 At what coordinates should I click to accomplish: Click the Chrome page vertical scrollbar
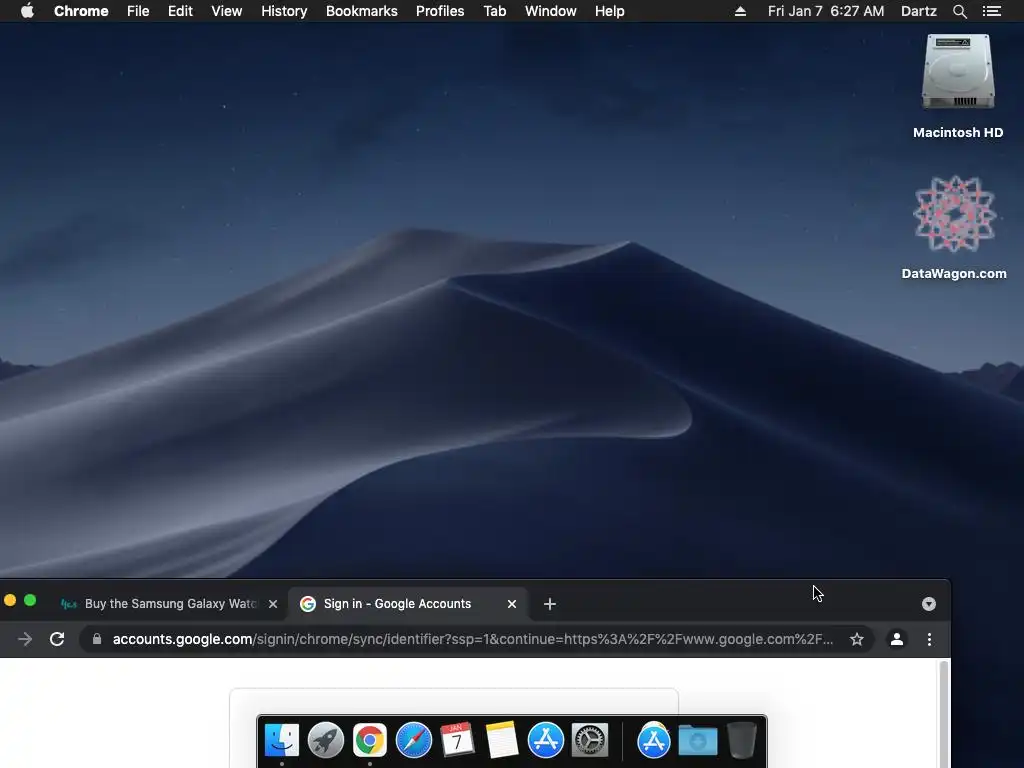[943, 713]
